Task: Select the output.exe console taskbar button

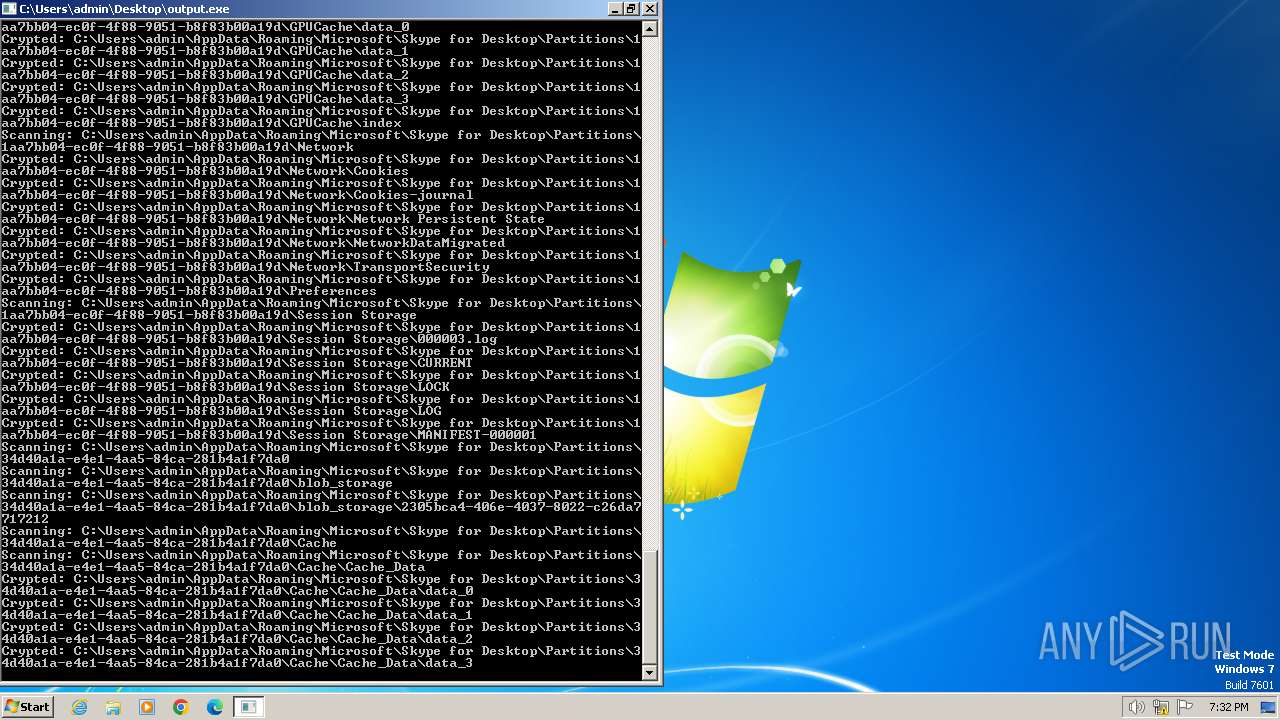Action: click(249, 707)
